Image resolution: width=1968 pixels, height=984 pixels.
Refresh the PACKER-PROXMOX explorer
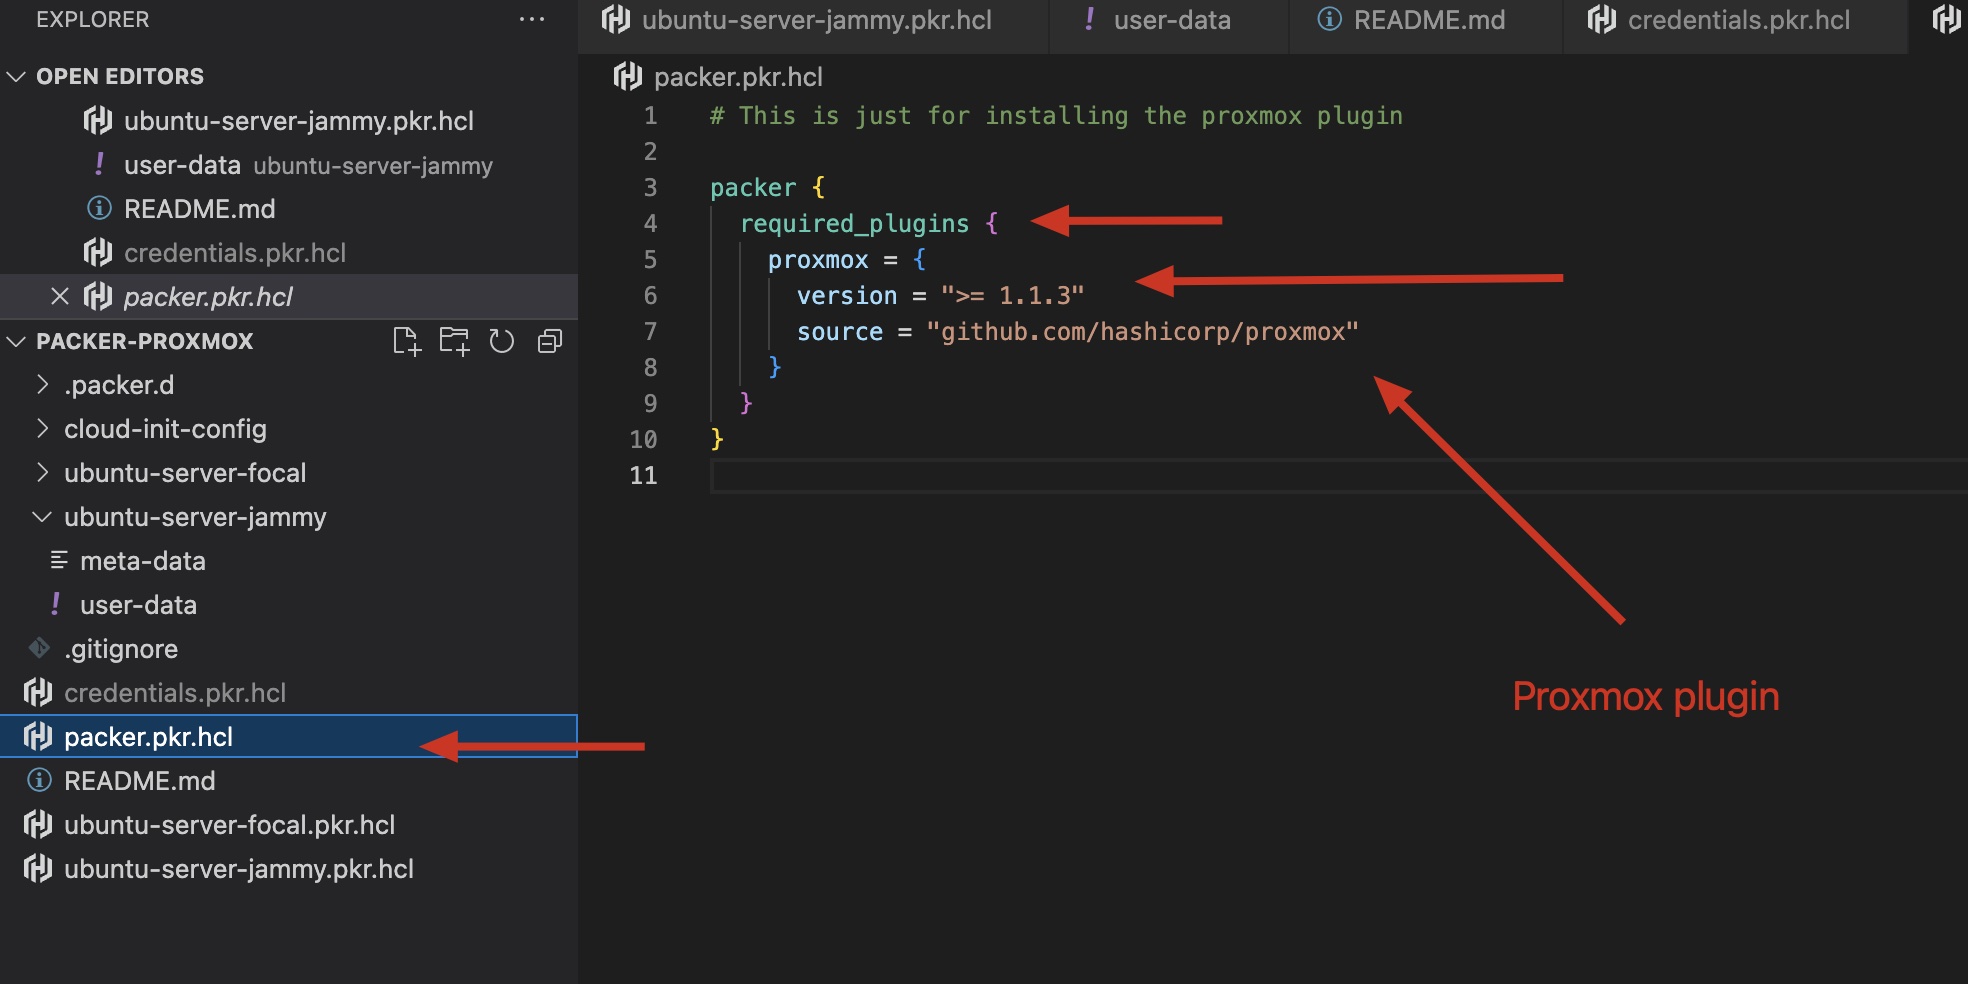[502, 341]
